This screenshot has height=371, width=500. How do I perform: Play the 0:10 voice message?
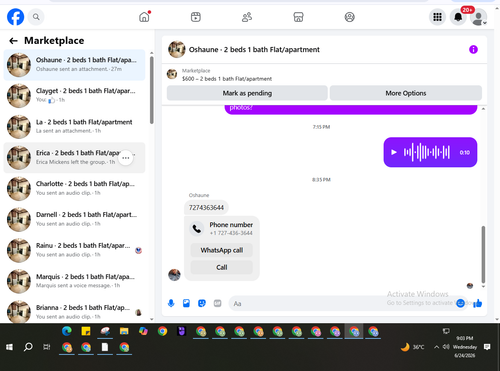click(394, 152)
